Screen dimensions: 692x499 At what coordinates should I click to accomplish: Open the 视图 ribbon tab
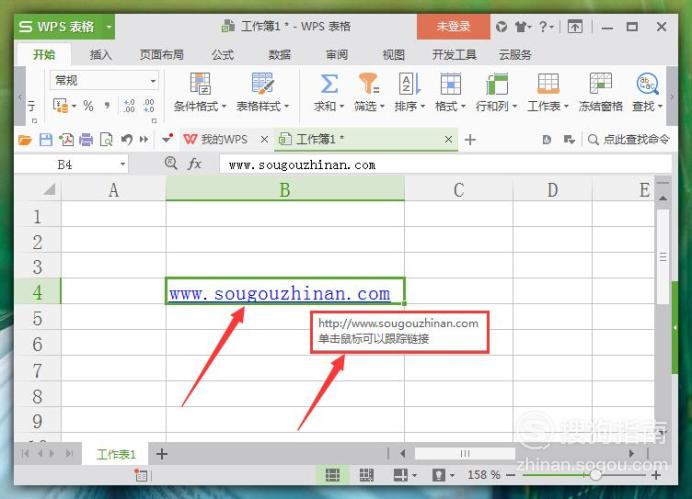click(x=393, y=55)
